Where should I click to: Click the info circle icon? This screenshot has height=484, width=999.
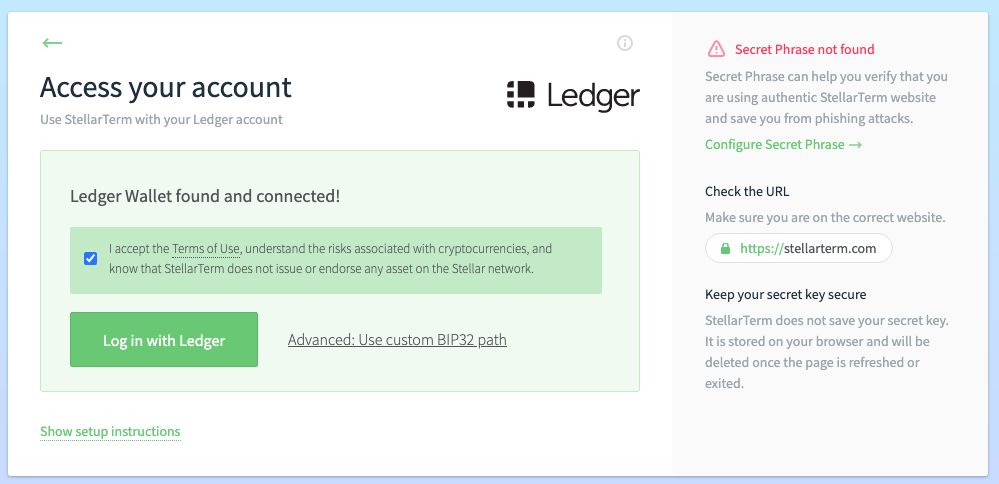point(625,43)
